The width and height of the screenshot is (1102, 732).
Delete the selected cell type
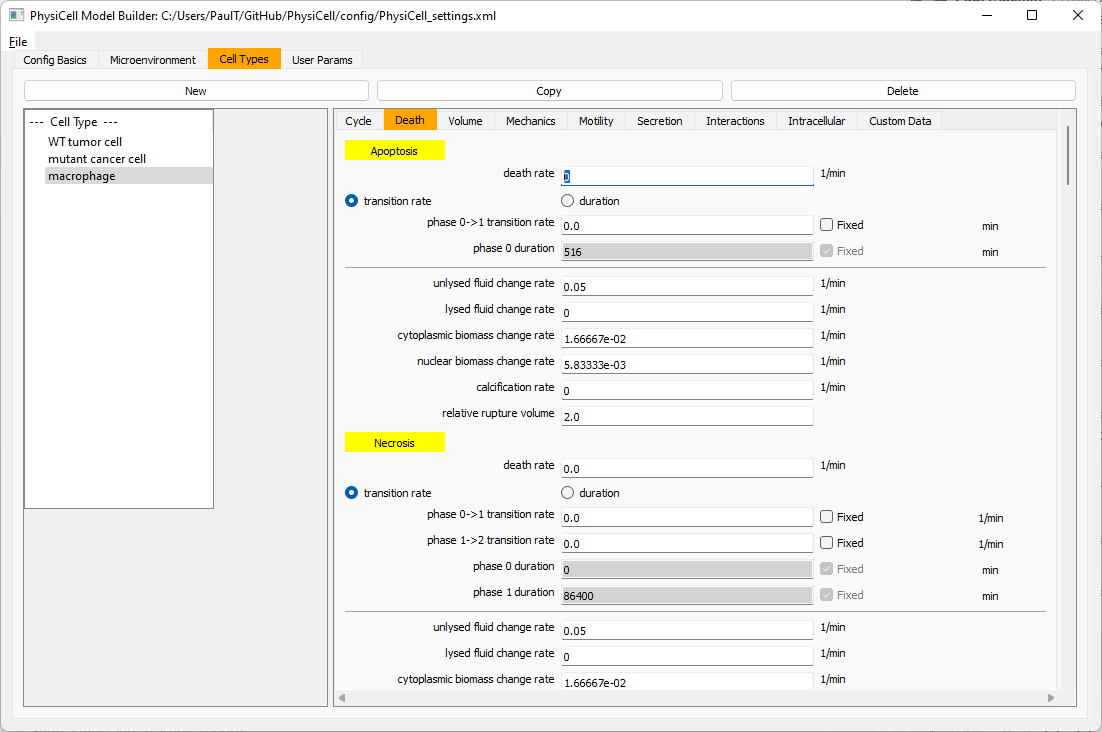click(902, 91)
